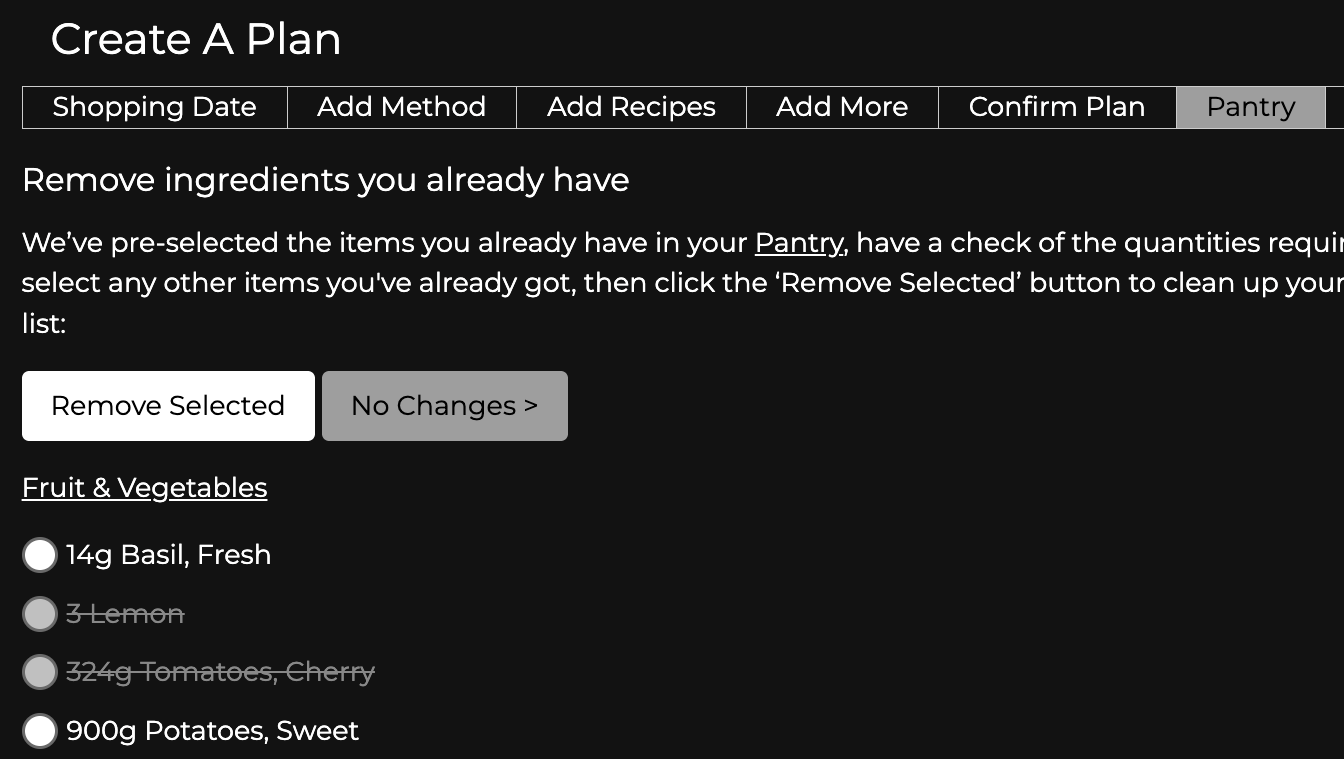
Task: Select the Add More tab
Action: (x=842, y=107)
